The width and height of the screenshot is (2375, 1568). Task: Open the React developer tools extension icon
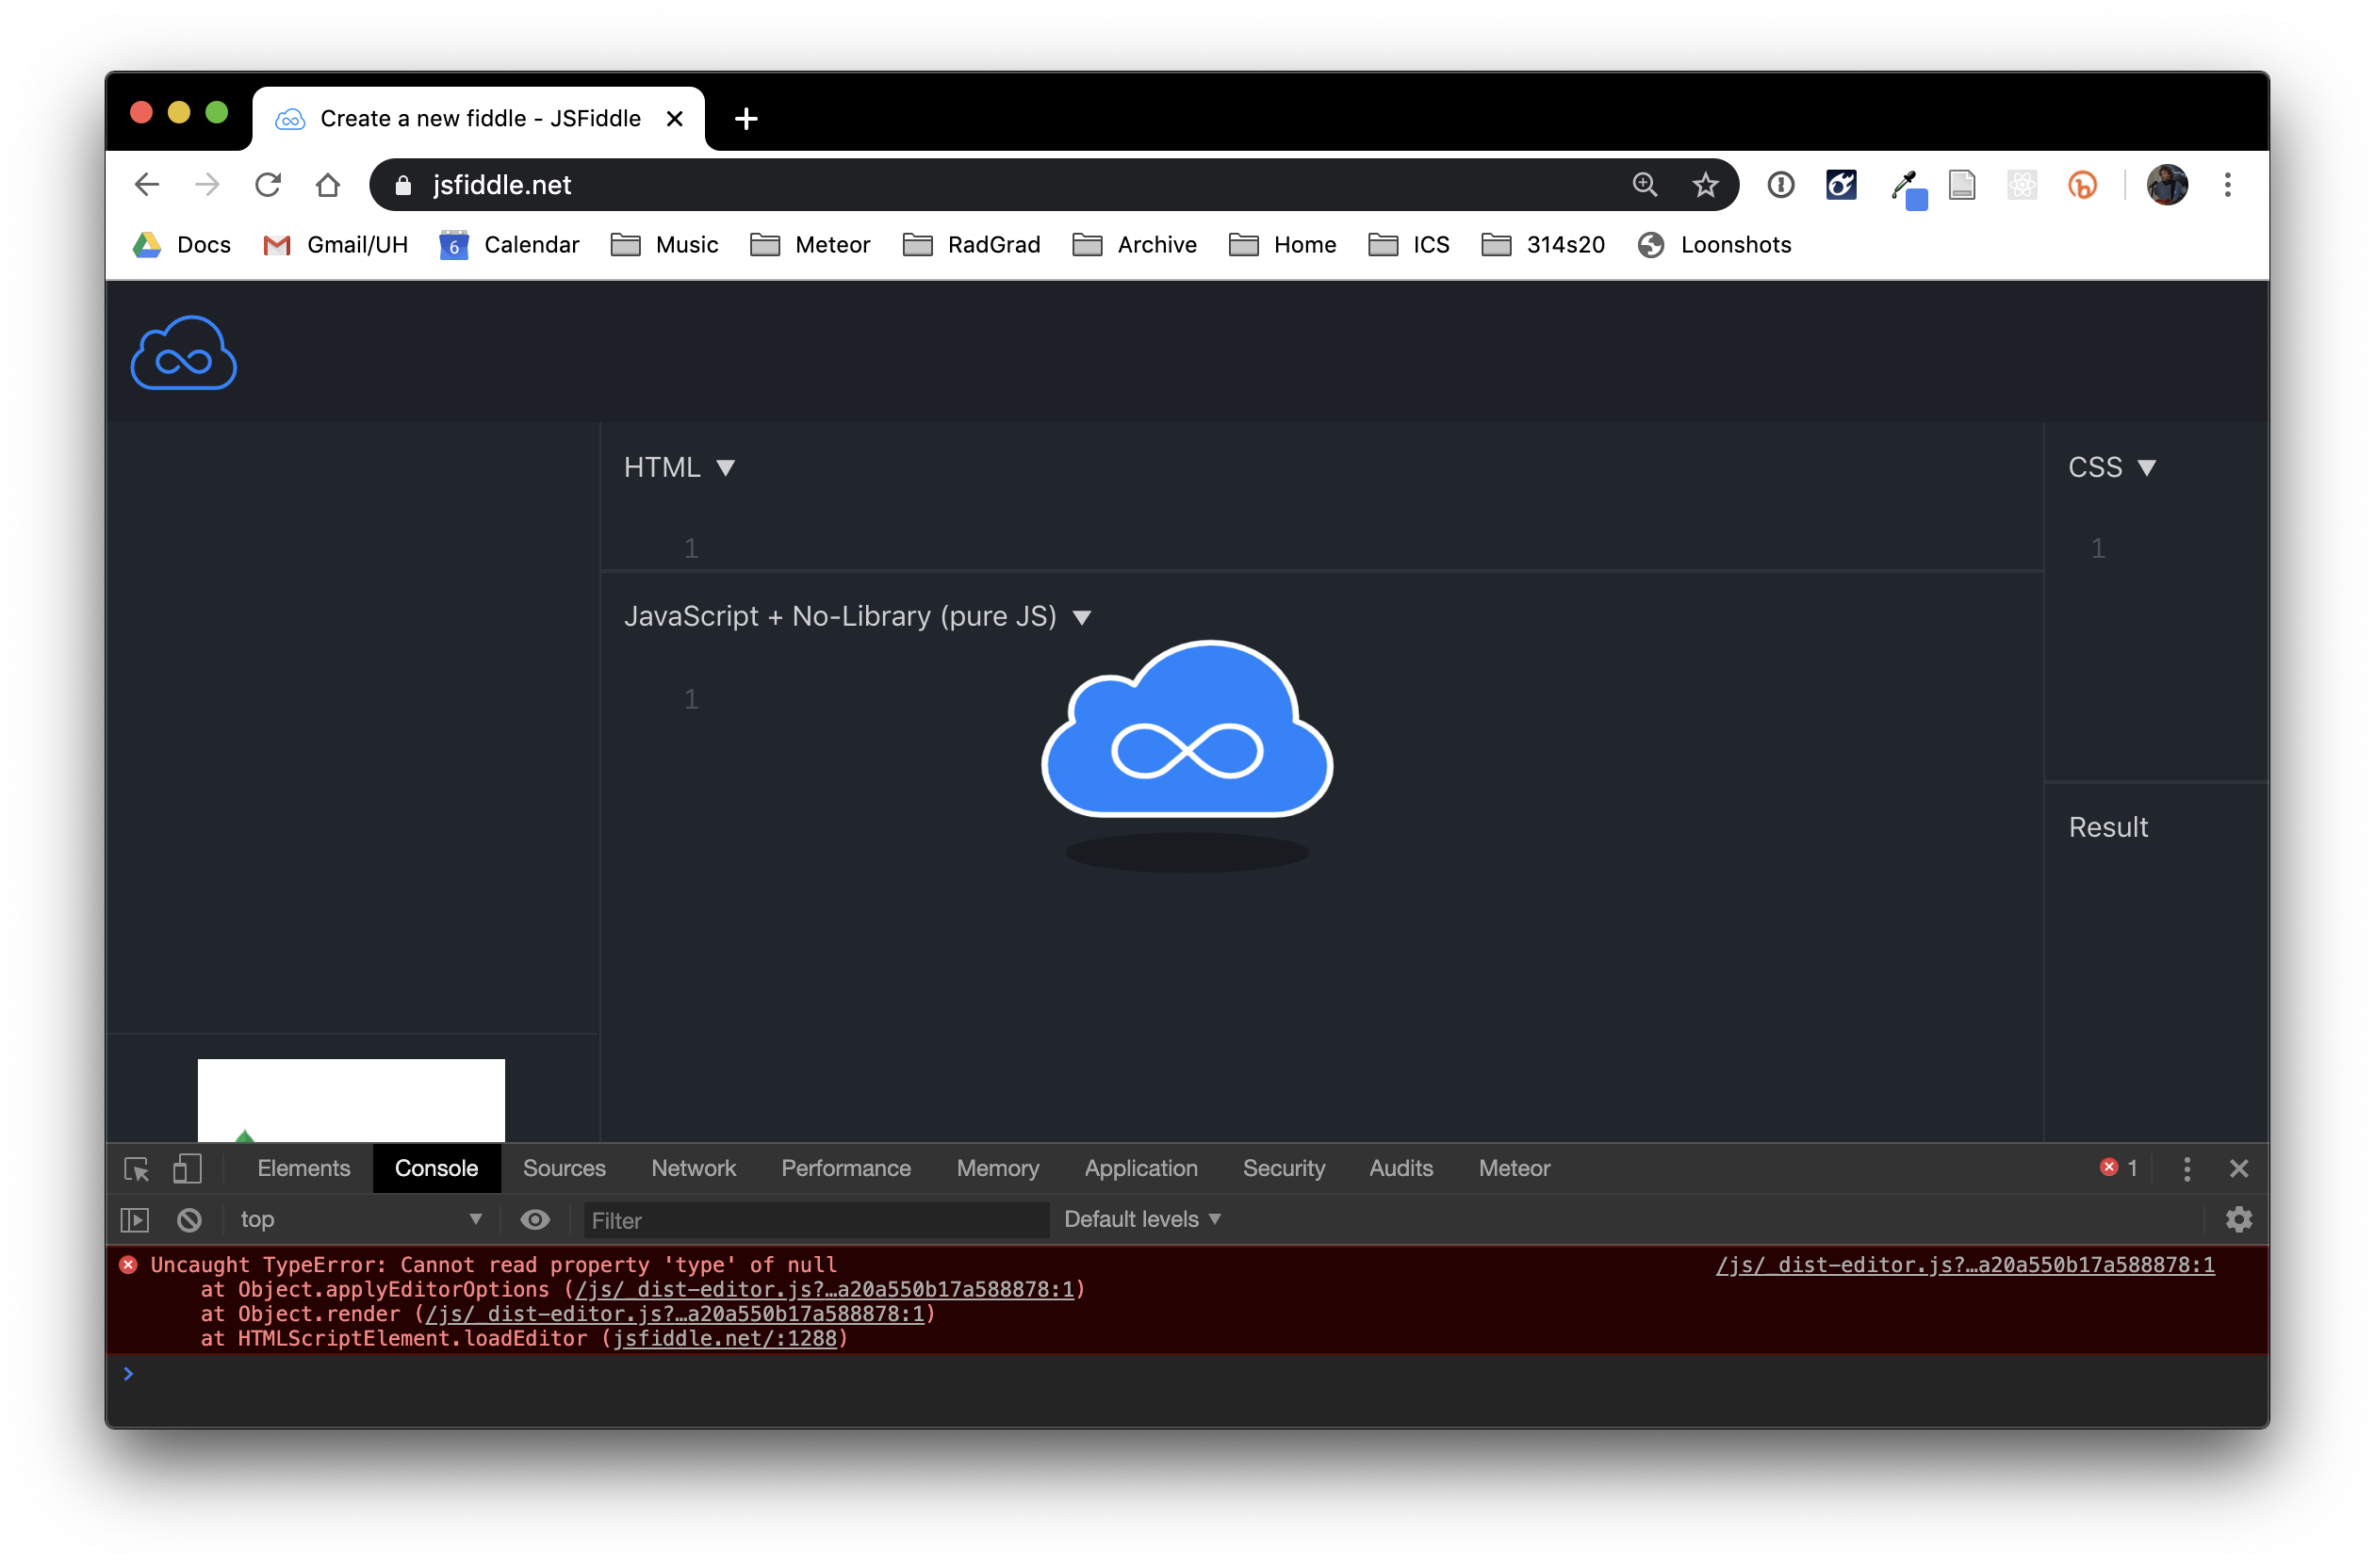tap(2022, 185)
